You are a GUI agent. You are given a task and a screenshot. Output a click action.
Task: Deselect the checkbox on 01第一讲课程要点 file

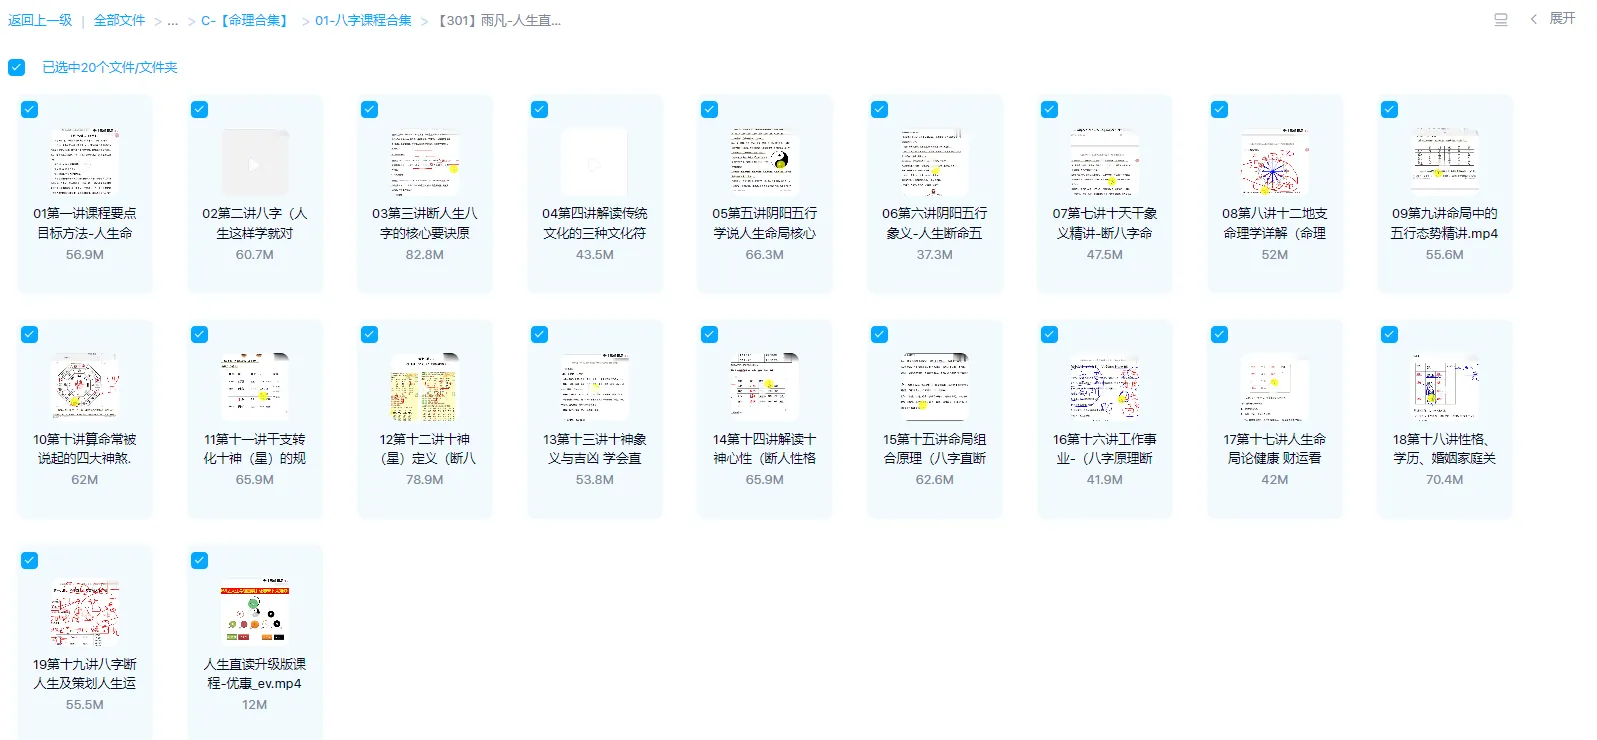coord(30,110)
